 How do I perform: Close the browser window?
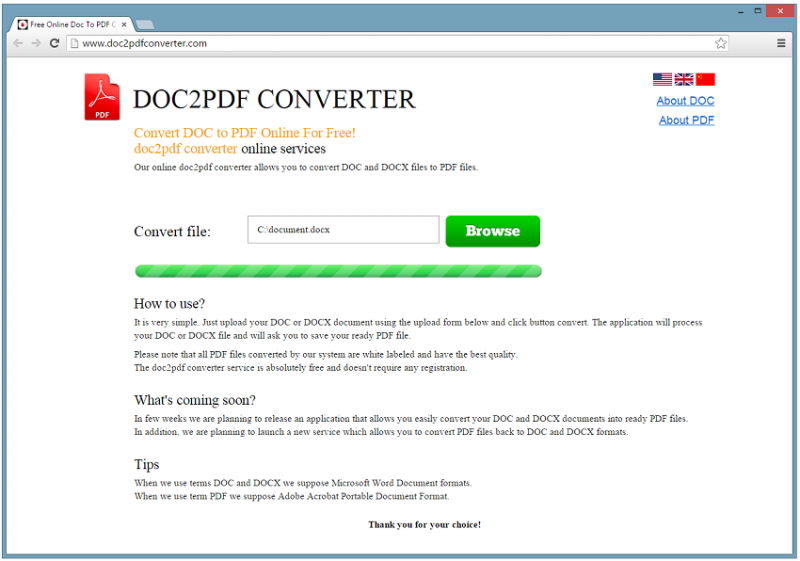780,11
